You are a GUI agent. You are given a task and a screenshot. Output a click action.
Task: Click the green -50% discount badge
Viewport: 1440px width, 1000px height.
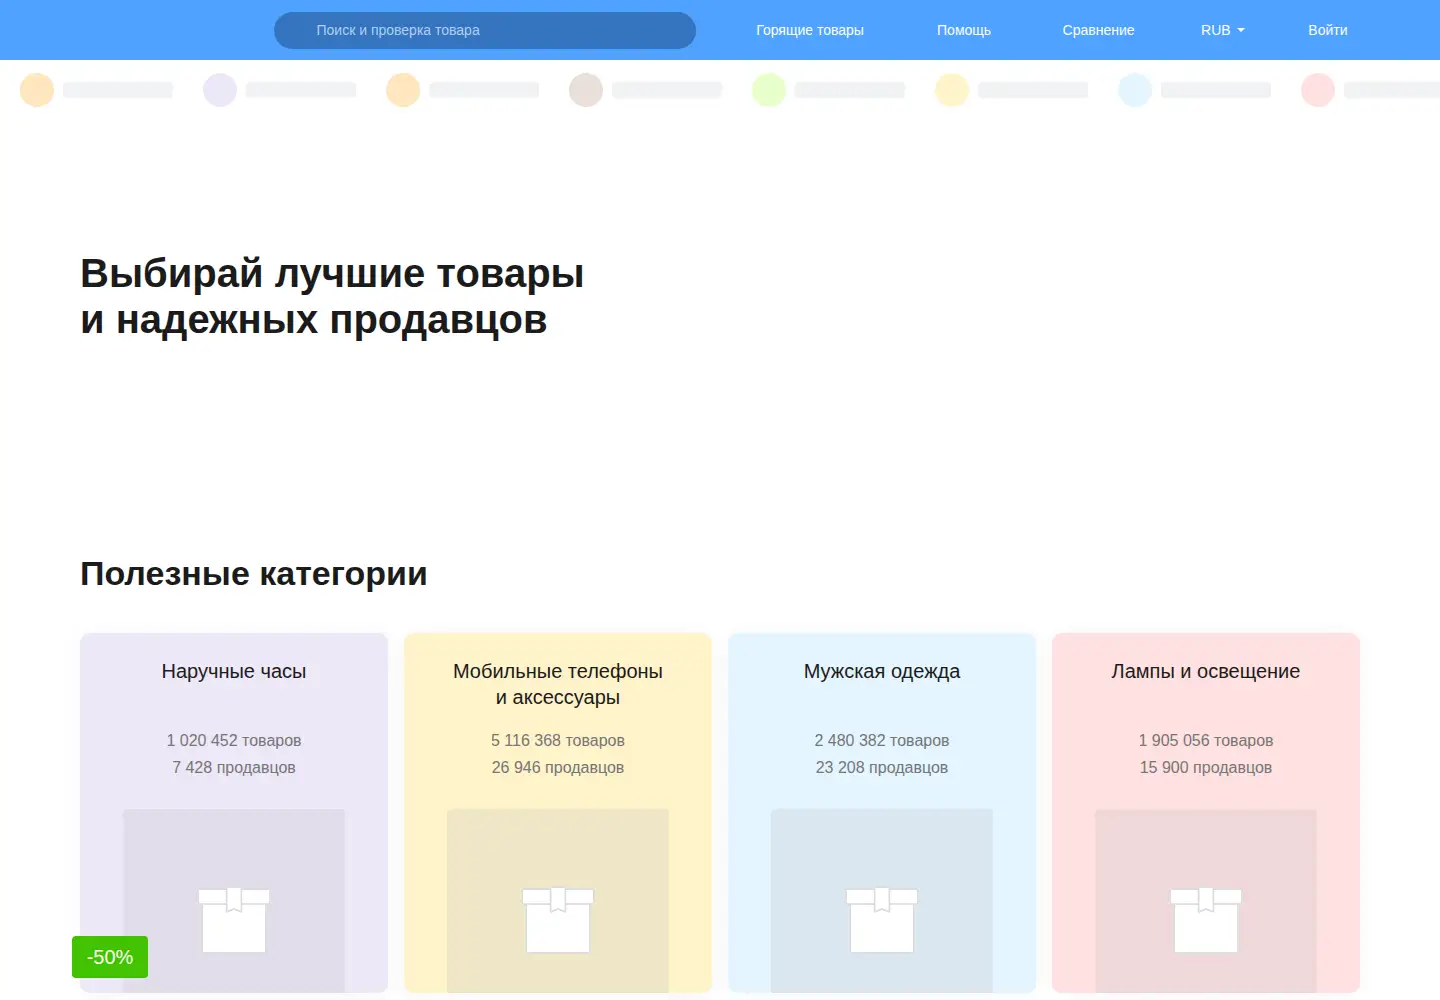[x=110, y=957]
